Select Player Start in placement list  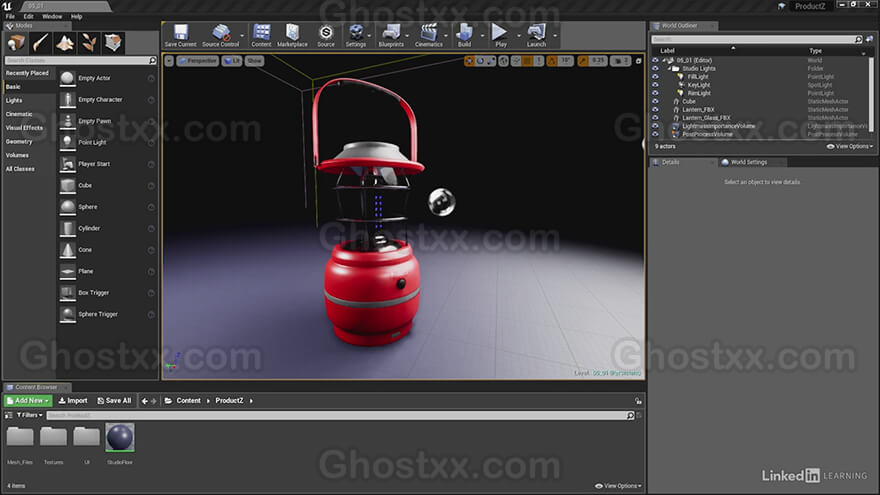[107, 164]
